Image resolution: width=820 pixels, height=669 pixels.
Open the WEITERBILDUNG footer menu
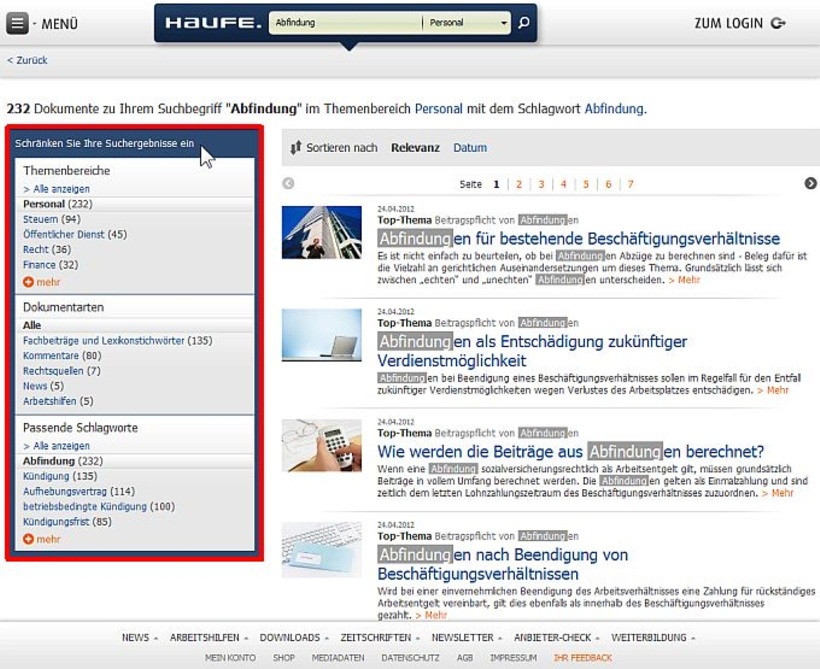coord(652,637)
